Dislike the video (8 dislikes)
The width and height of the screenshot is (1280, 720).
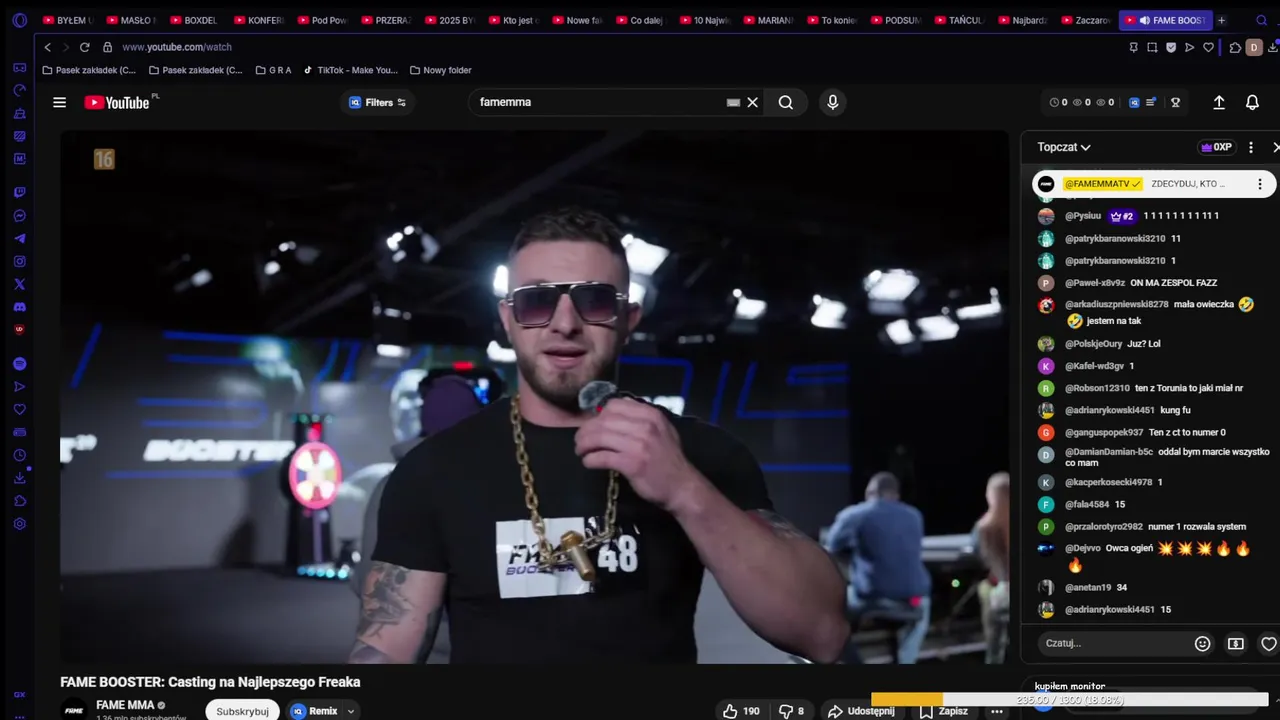pyautogui.click(x=791, y=711)
